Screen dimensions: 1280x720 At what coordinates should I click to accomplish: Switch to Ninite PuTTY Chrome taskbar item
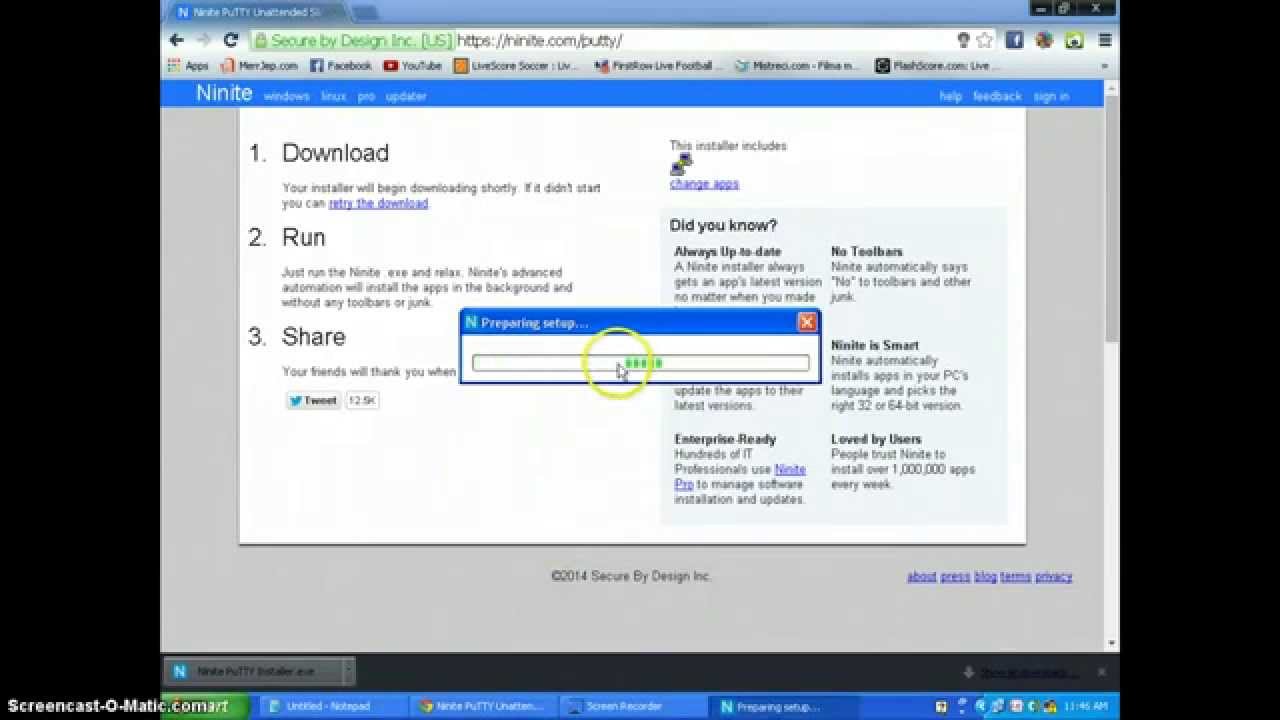coord(482,706)
